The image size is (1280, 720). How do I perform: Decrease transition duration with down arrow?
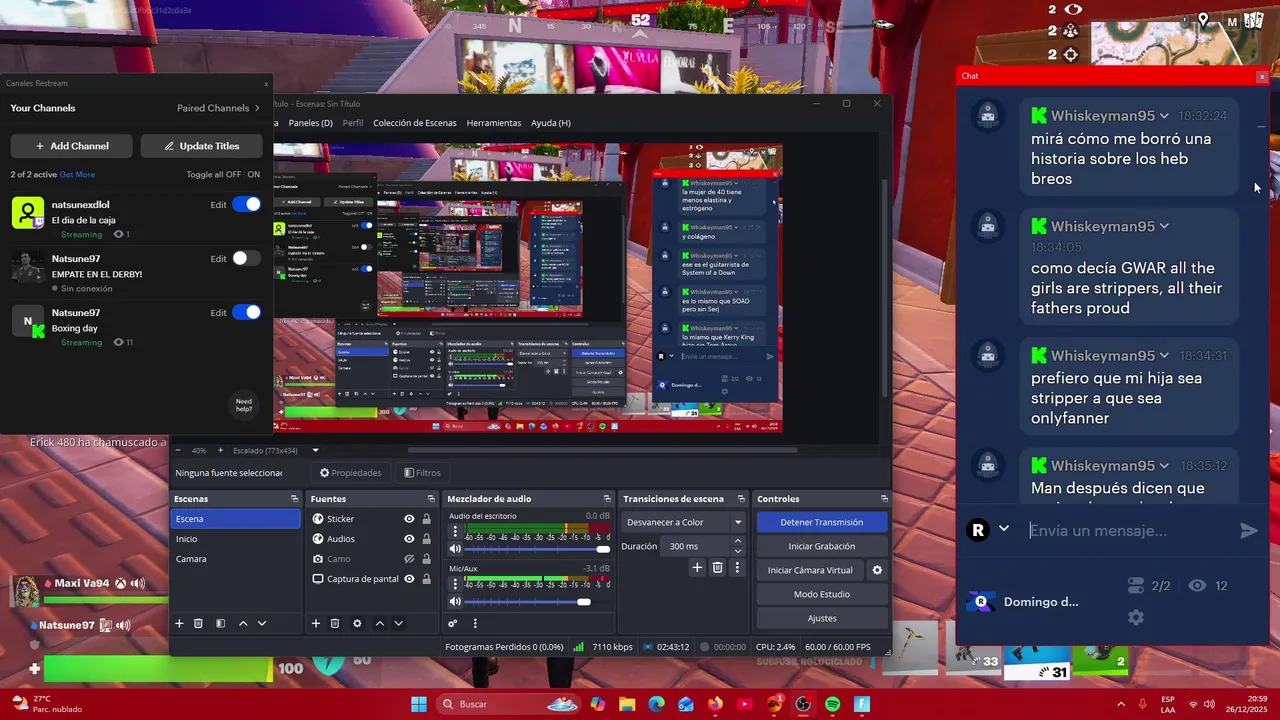738,551
